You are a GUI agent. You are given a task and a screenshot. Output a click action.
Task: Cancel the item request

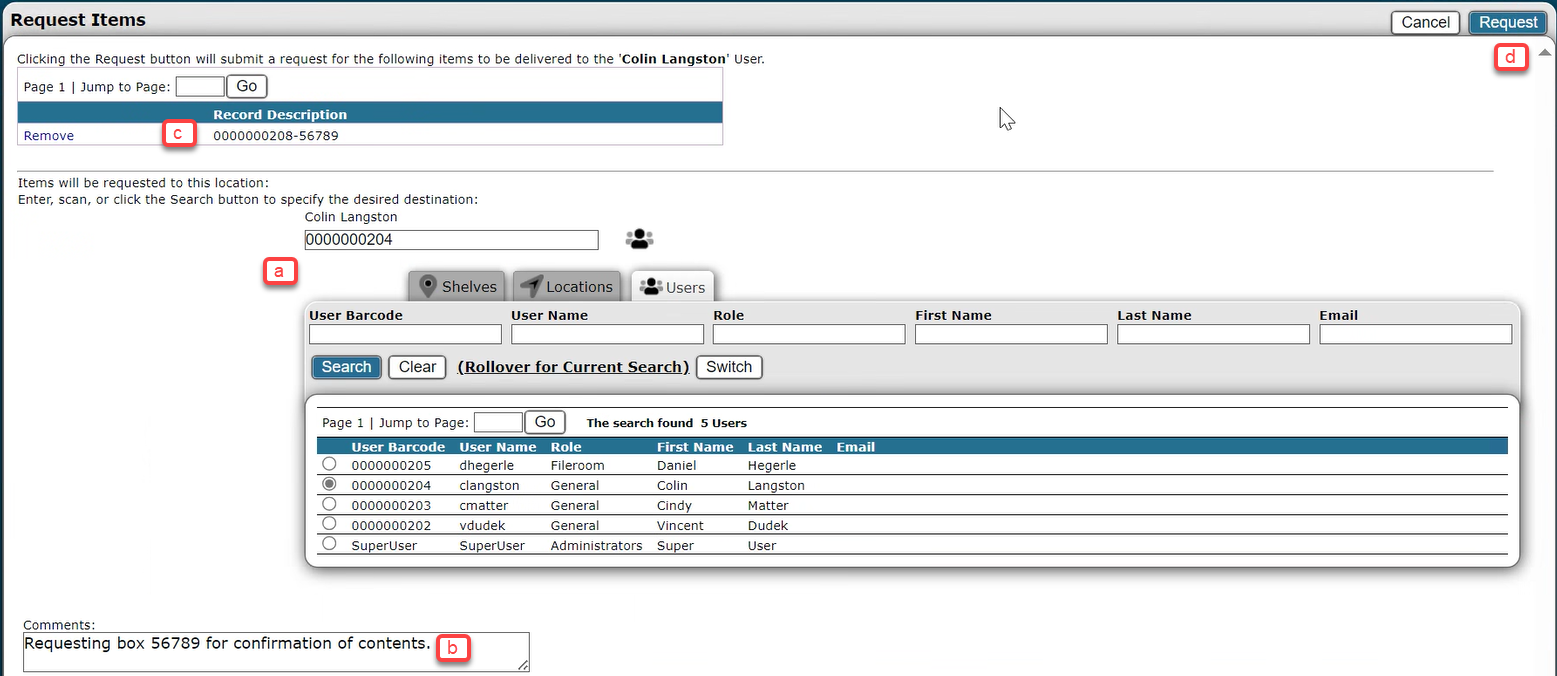[x=1425, y=22]
